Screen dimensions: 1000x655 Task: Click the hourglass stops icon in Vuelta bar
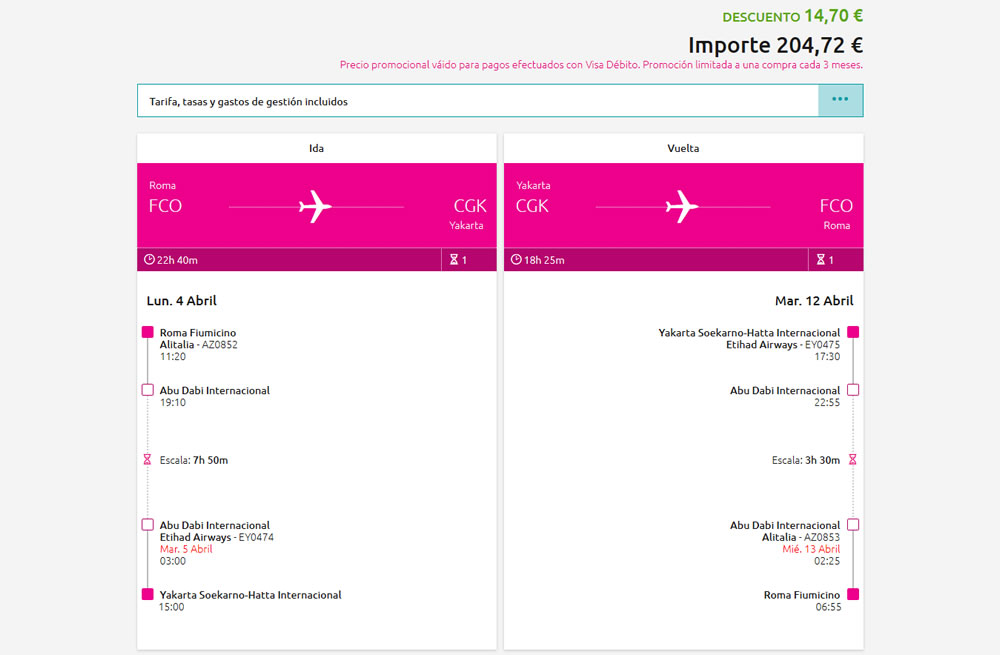pos(821,260)
